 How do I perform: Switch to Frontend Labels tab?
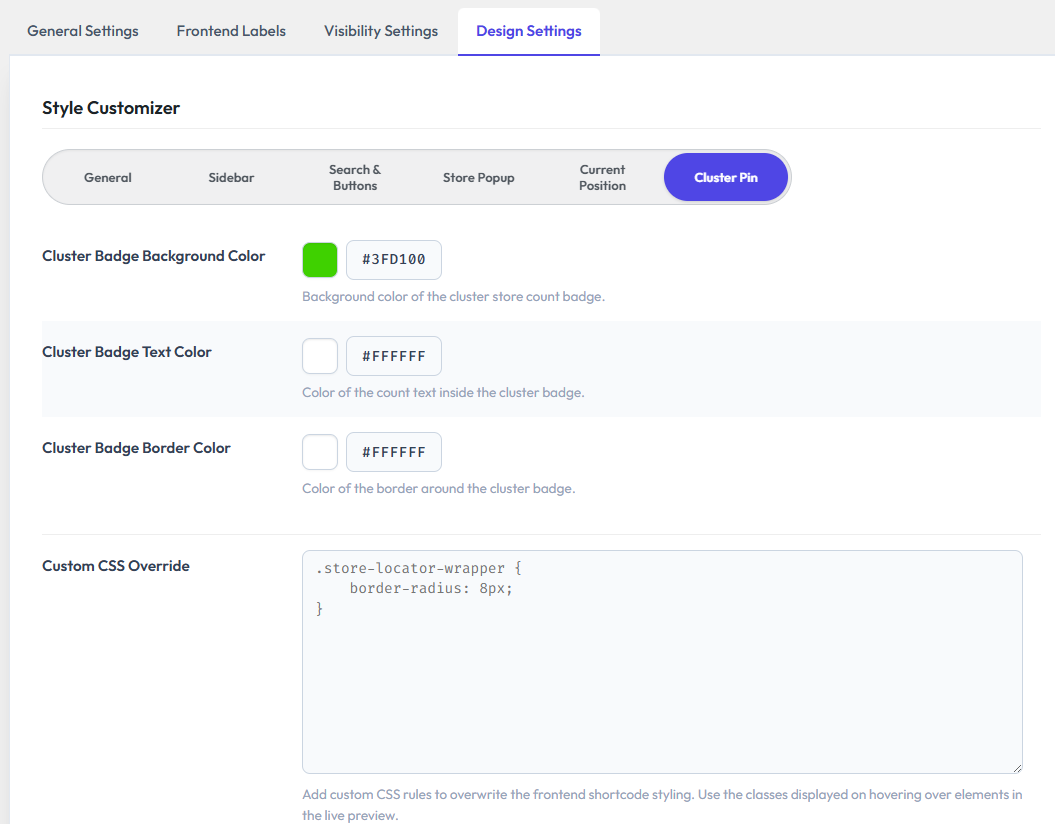point(231,31)
